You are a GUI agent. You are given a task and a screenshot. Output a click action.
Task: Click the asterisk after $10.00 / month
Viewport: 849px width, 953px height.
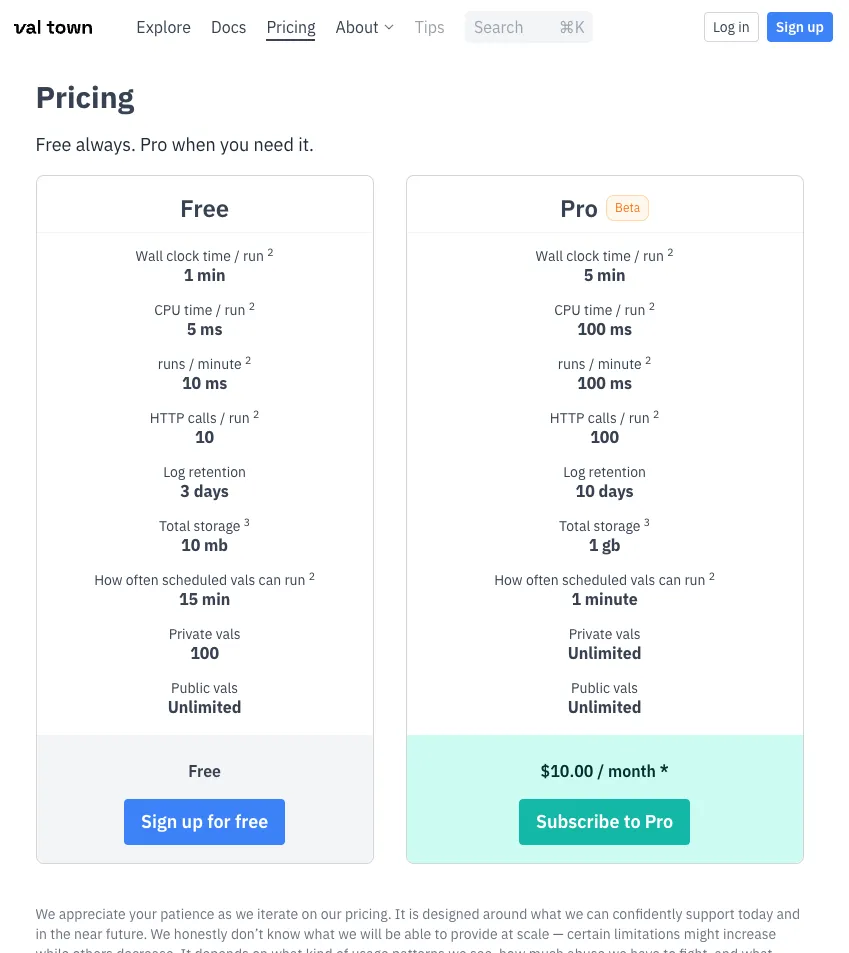[664, 771]
